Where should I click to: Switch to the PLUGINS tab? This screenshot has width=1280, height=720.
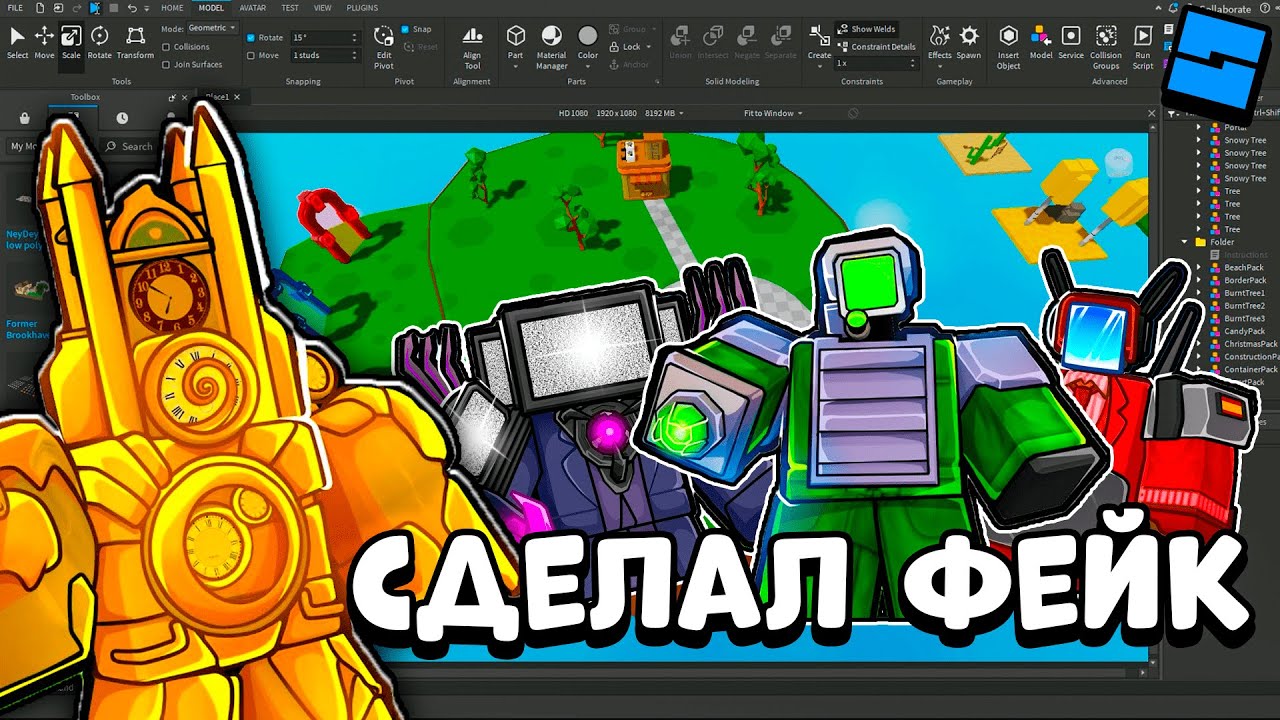tap(362, 7)
